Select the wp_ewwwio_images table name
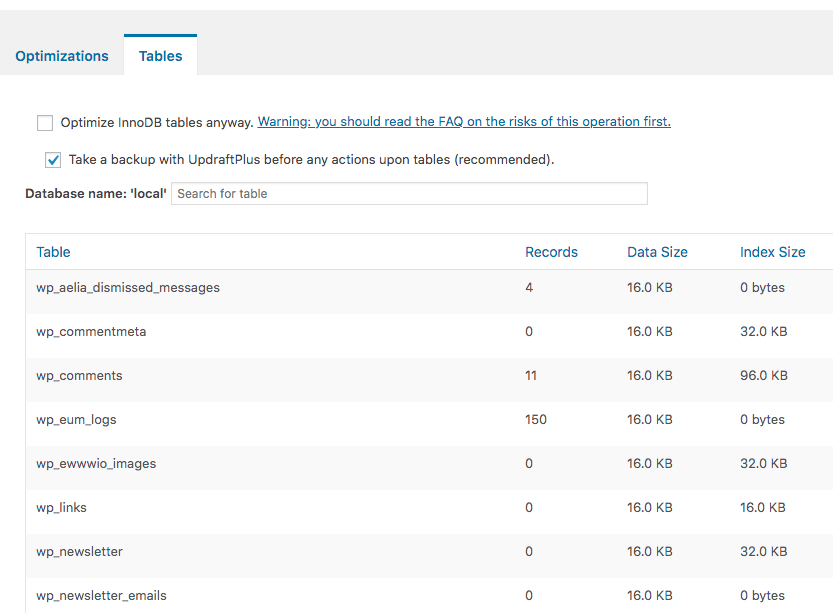833x613 pixels. (x=96, y=464)
